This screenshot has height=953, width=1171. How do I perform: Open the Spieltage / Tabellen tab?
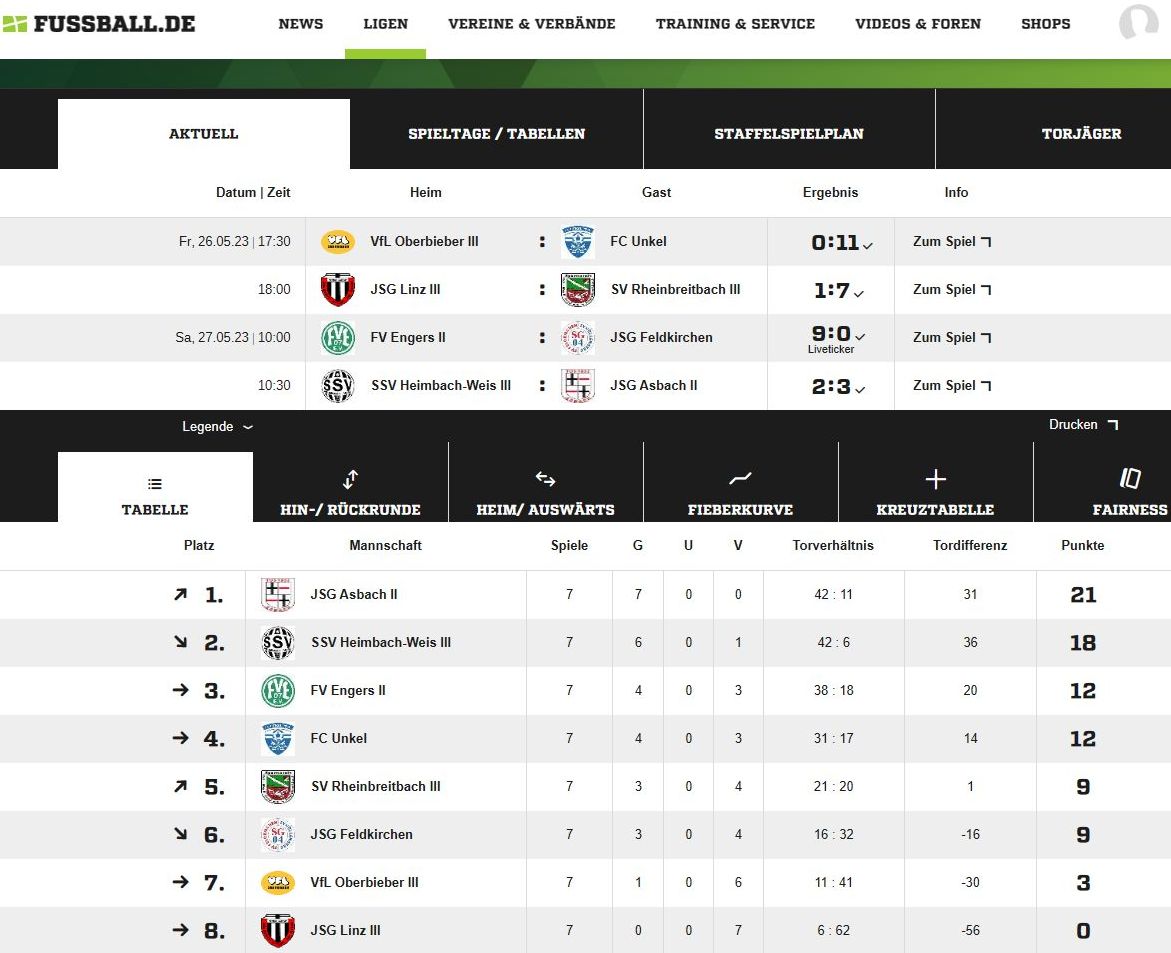coord(496,134)
